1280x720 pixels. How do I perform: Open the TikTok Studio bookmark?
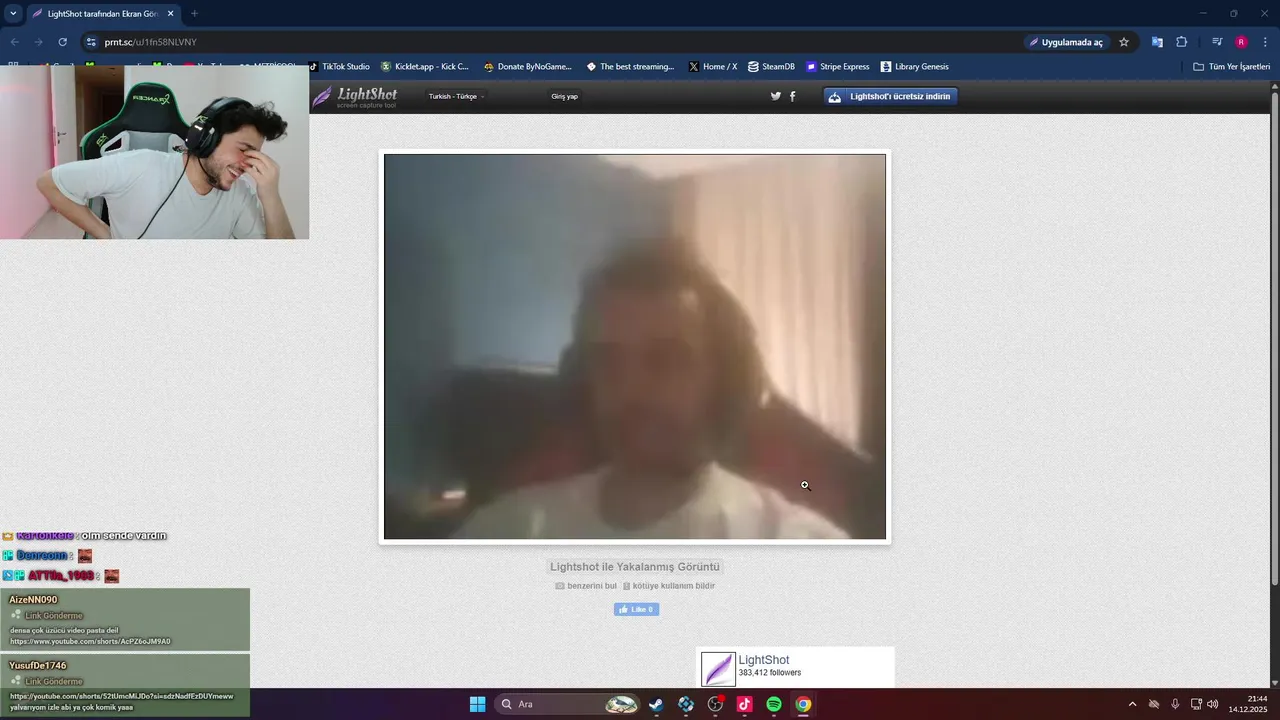point(339,66)
